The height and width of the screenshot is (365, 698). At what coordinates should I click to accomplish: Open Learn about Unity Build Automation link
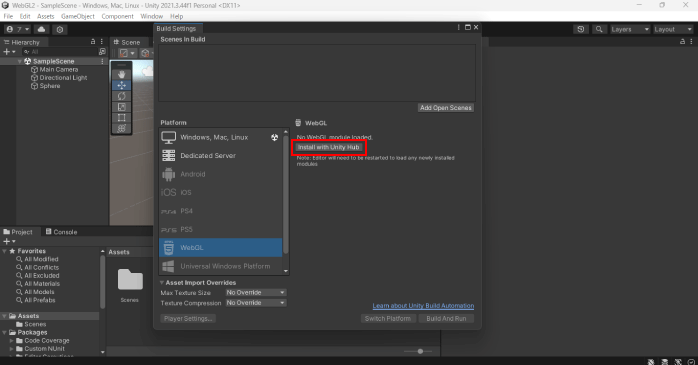point(423,306)
